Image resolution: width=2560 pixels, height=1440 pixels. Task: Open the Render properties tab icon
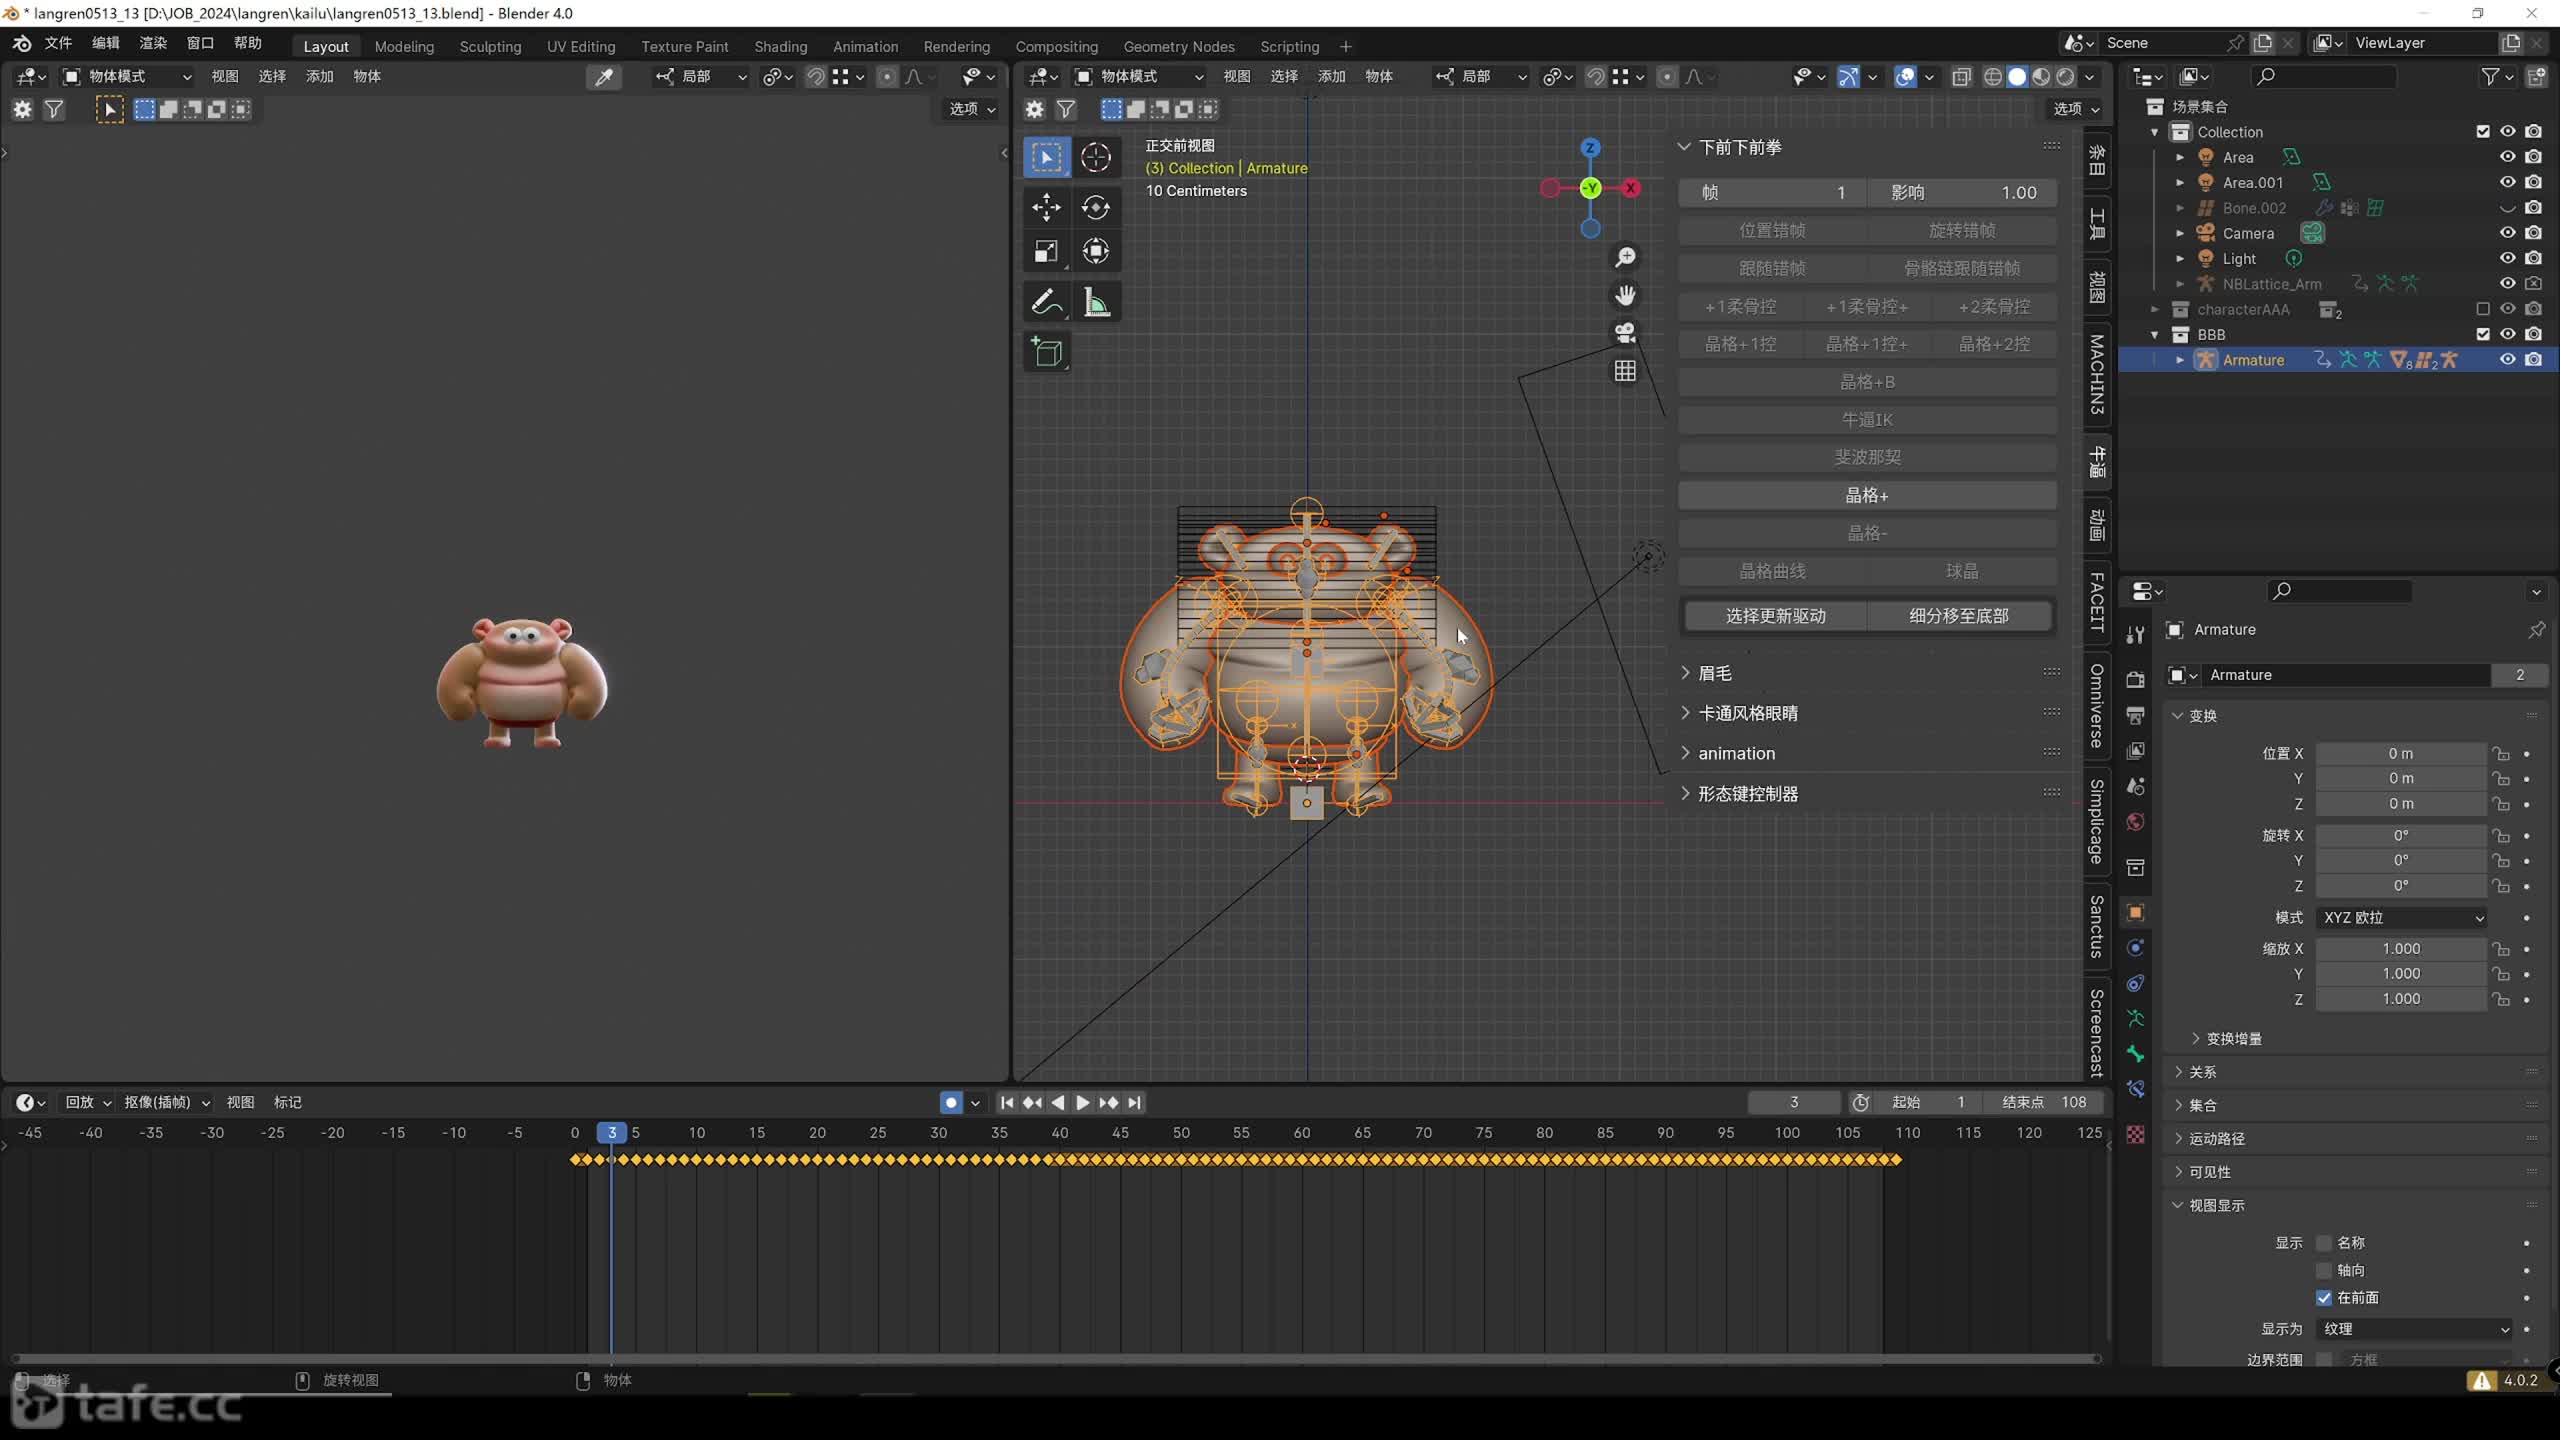point(2135,680)
